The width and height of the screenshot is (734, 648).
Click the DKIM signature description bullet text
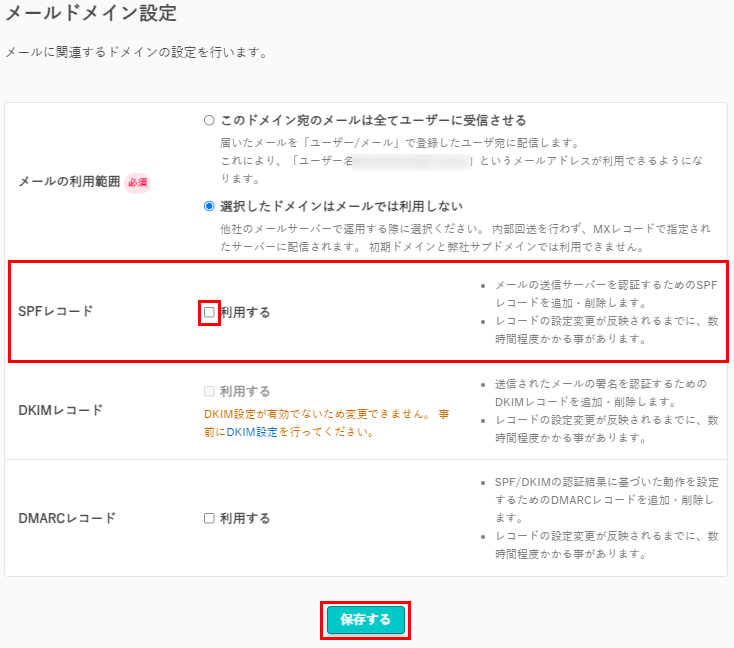point(600,393)
